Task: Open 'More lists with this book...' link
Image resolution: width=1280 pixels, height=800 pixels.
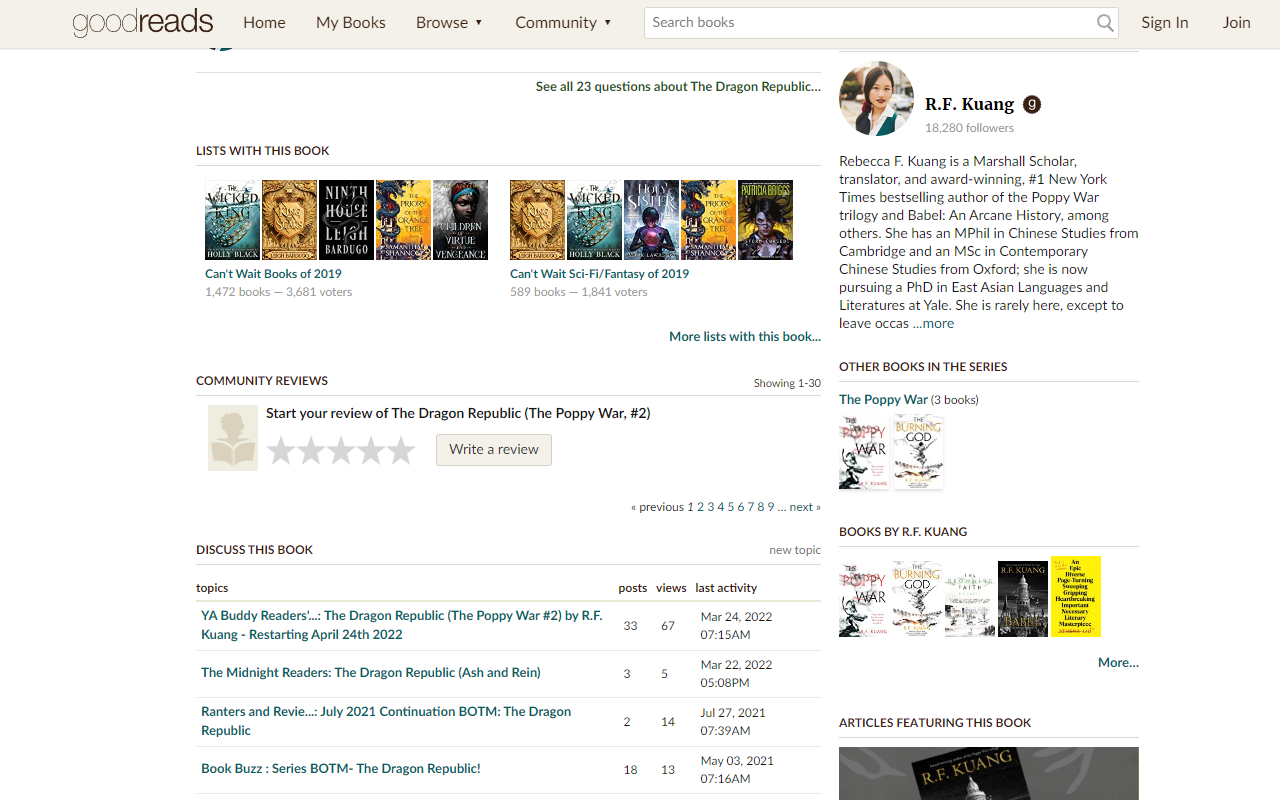Action: 744,336
